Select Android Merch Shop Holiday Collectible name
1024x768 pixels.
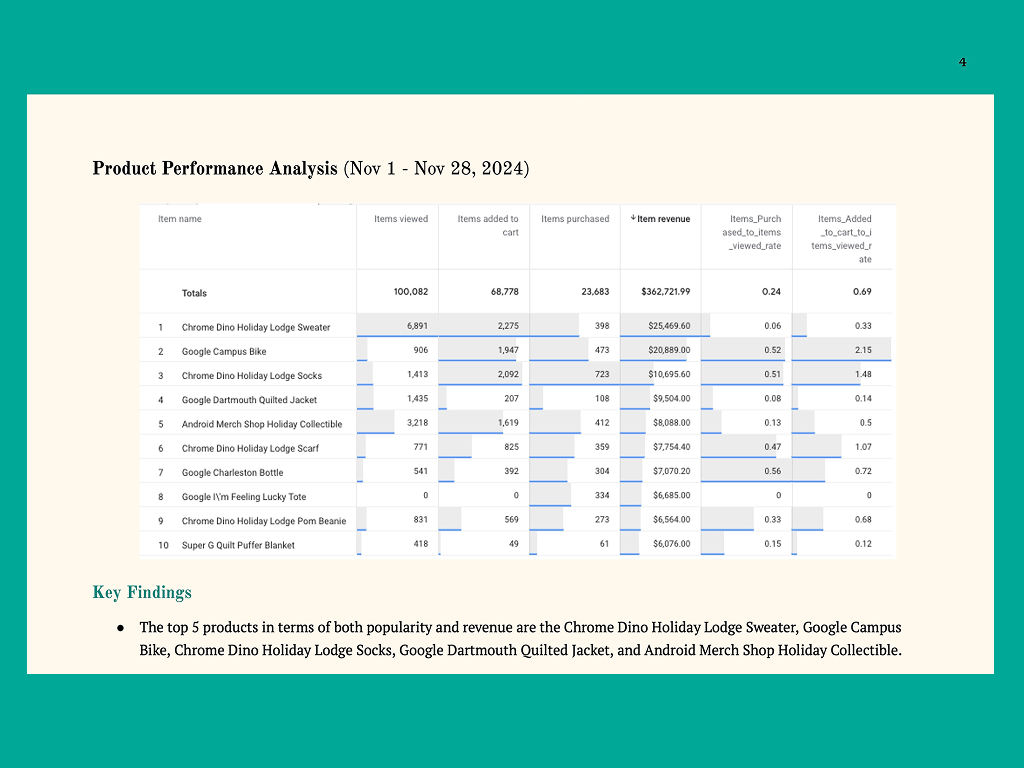262,424
